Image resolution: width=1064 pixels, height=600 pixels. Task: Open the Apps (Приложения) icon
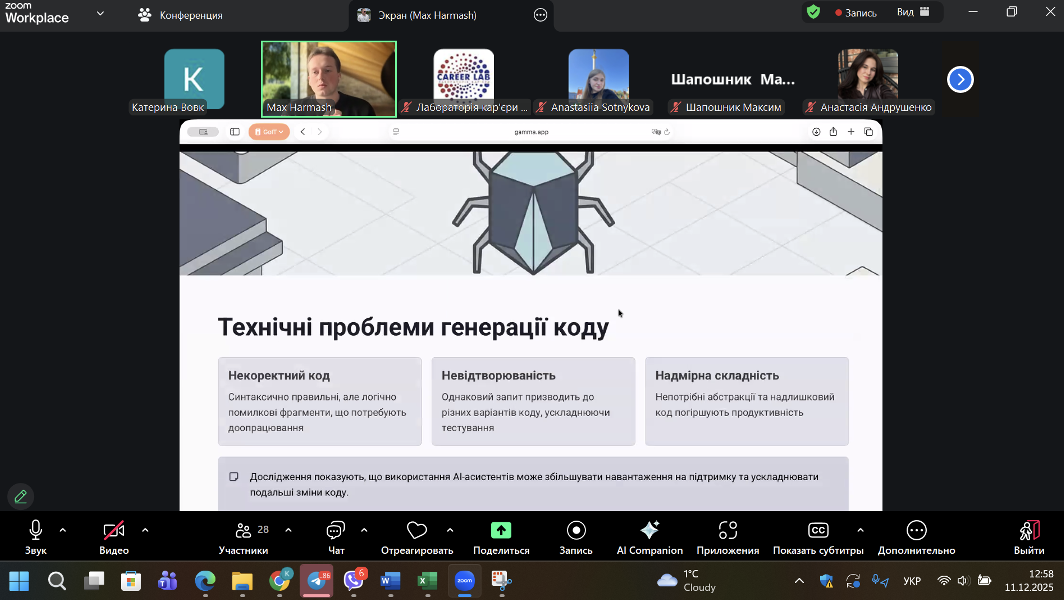coord(728,531)
